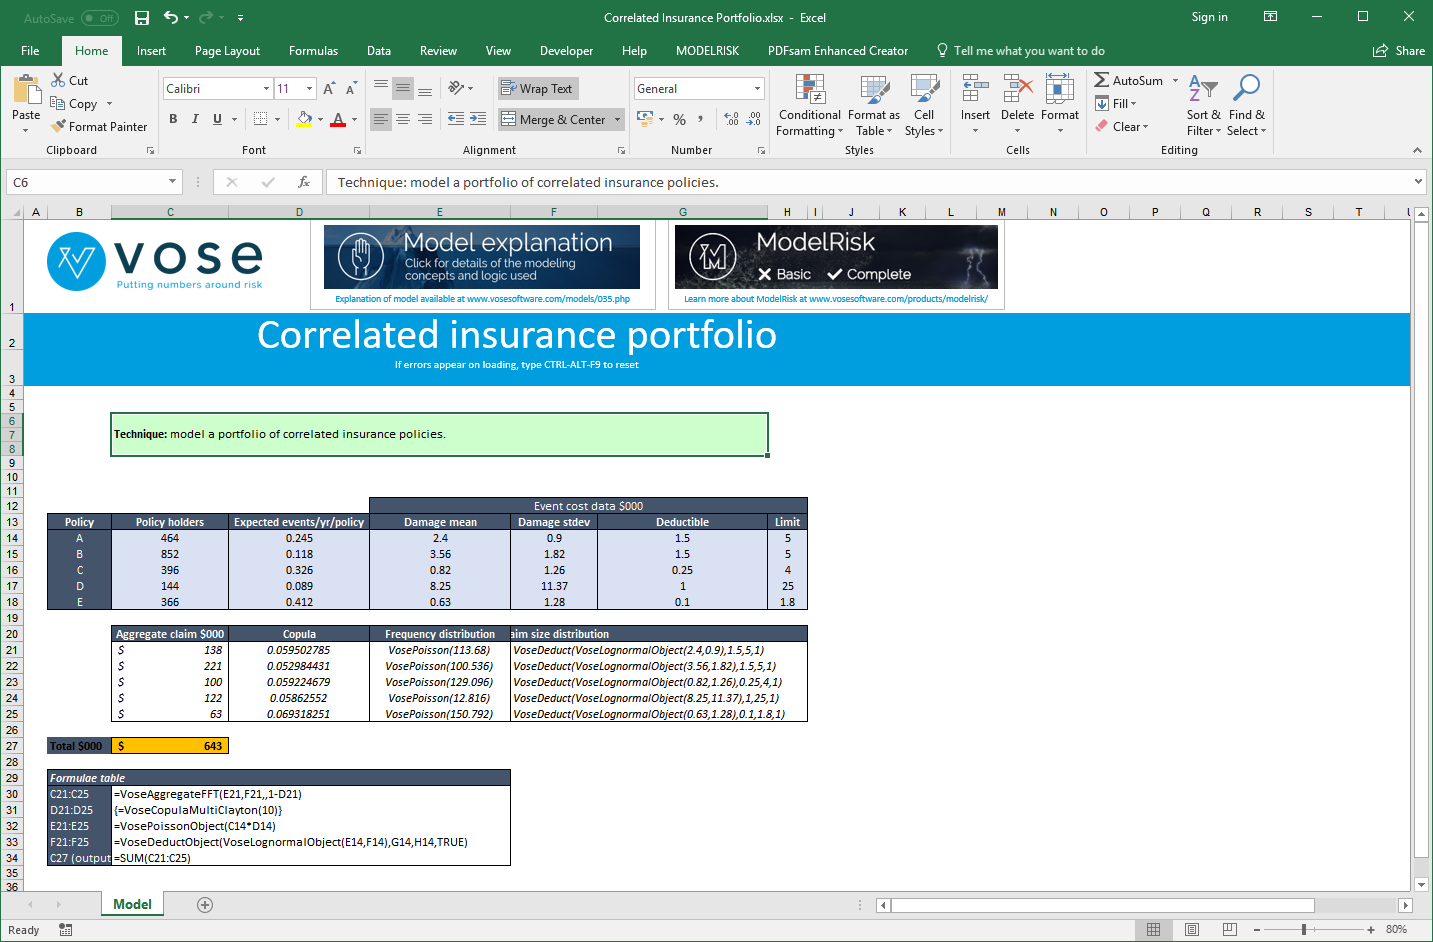Open the Formulas ribbon tab
1433x942 pixels.
coord(312,50)
